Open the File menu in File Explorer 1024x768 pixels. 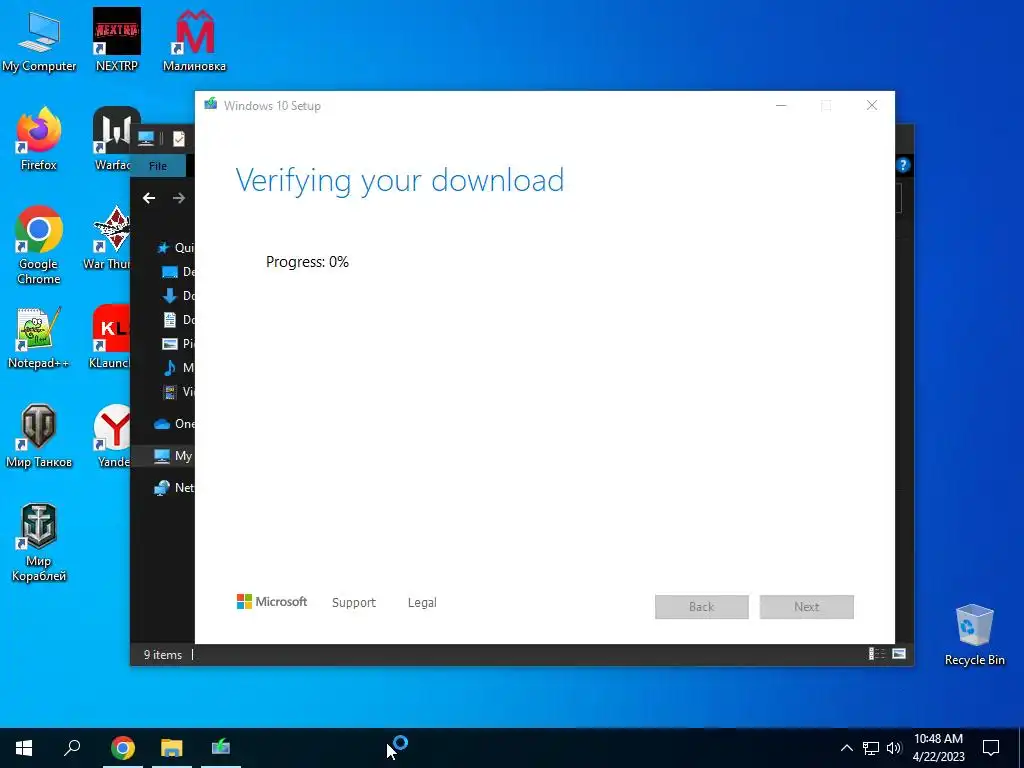click(158, 166)
